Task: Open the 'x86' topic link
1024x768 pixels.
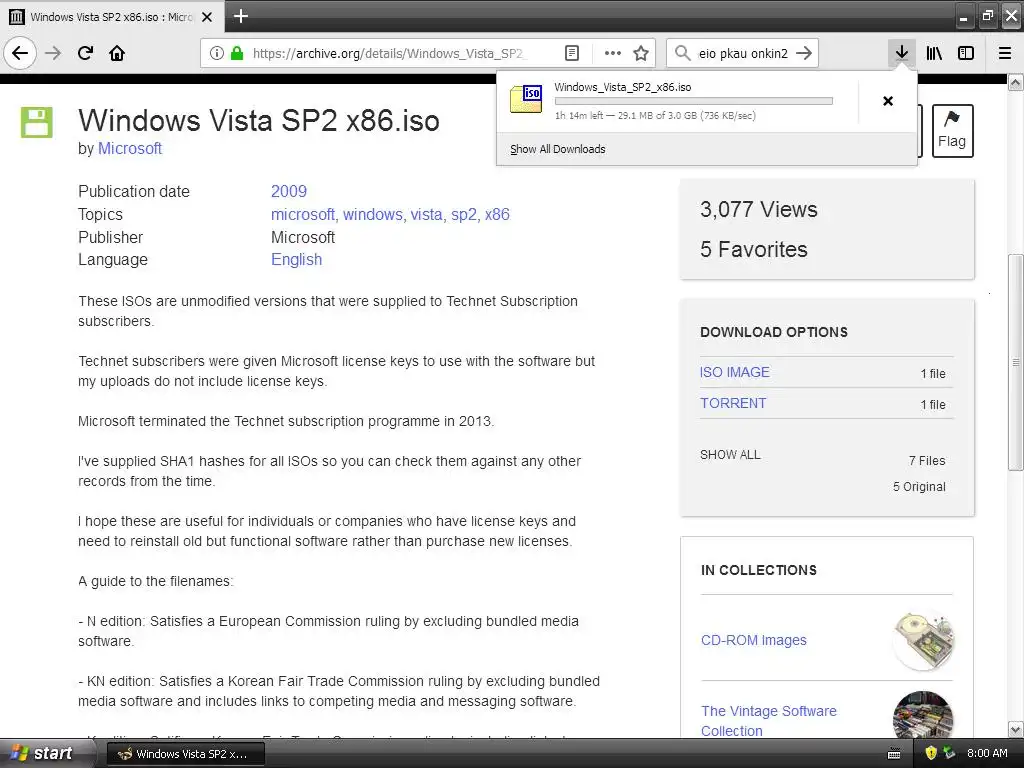Action: pos(497,214)
